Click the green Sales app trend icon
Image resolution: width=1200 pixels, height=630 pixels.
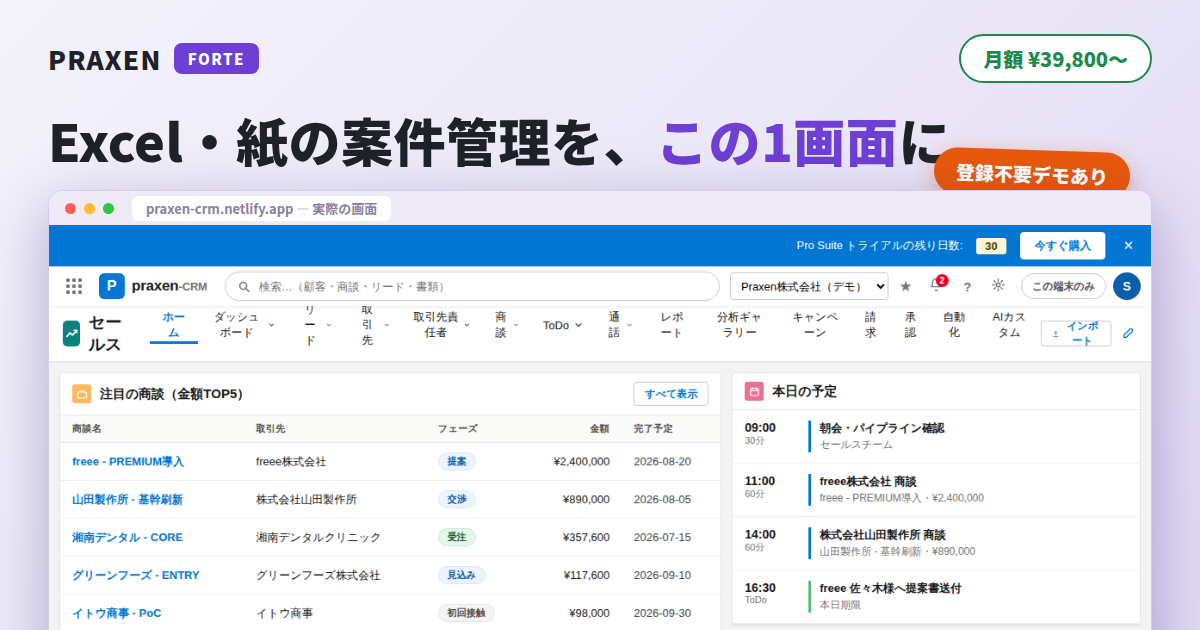[71, 333]
